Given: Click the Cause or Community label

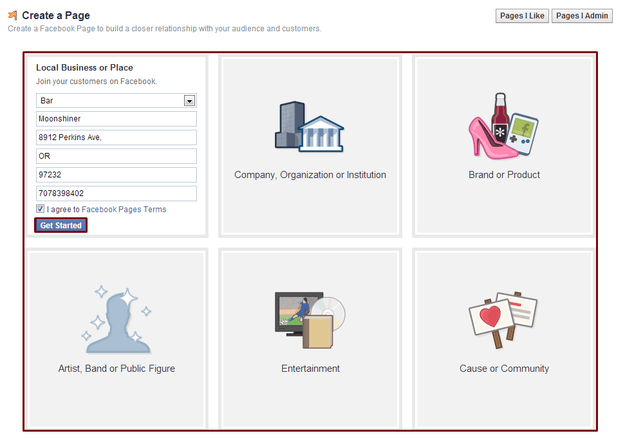Looking at the screenshot, I should pyautogui.click(x=504, y=368).
